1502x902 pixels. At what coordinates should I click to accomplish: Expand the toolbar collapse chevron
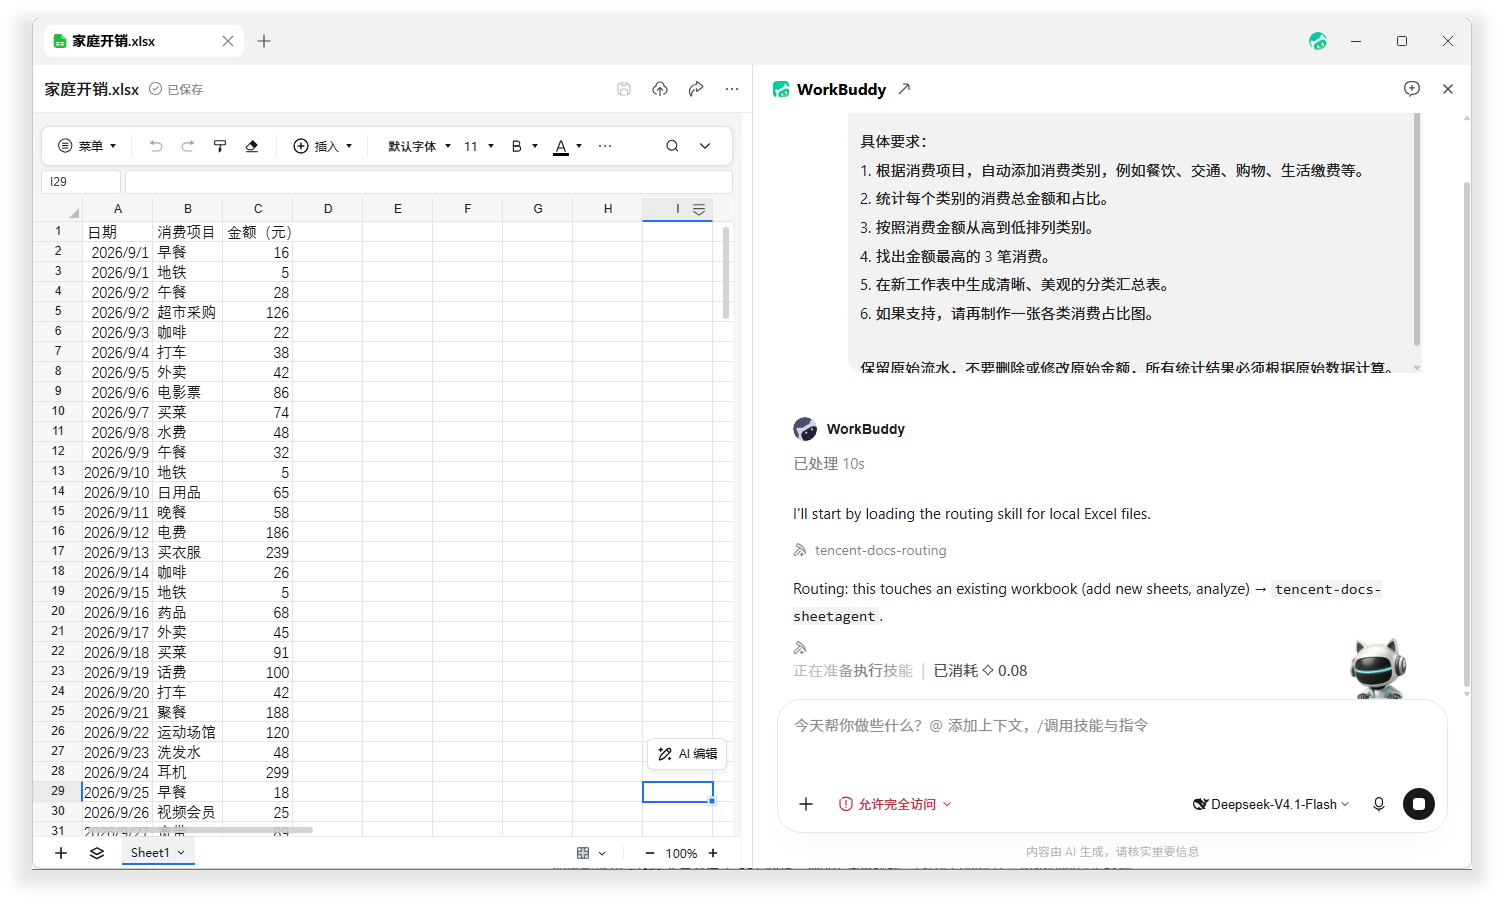(705, 146)
